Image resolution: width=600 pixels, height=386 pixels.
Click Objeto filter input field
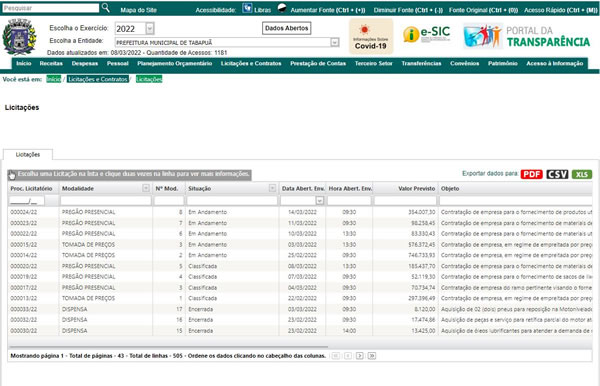tap(515, 201)
